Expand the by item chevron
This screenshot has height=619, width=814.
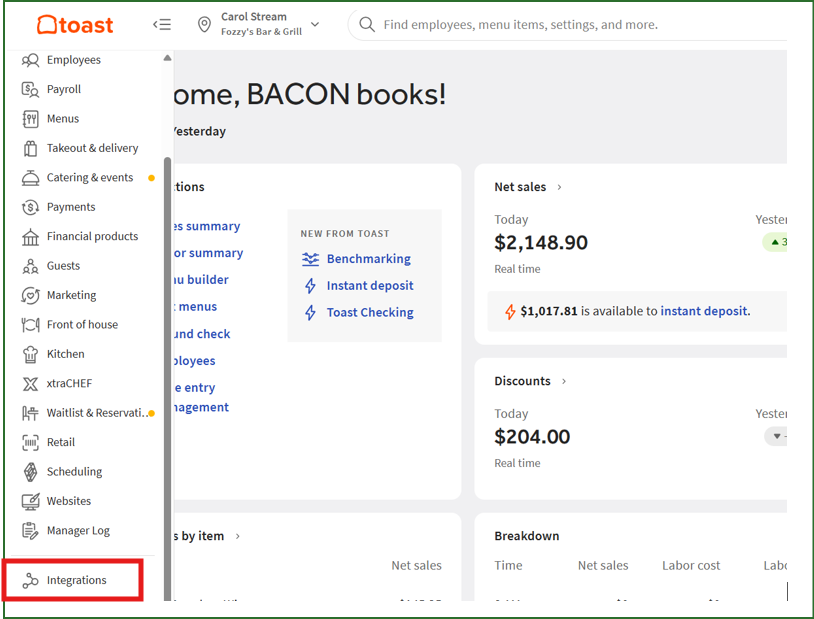(238, 536)
